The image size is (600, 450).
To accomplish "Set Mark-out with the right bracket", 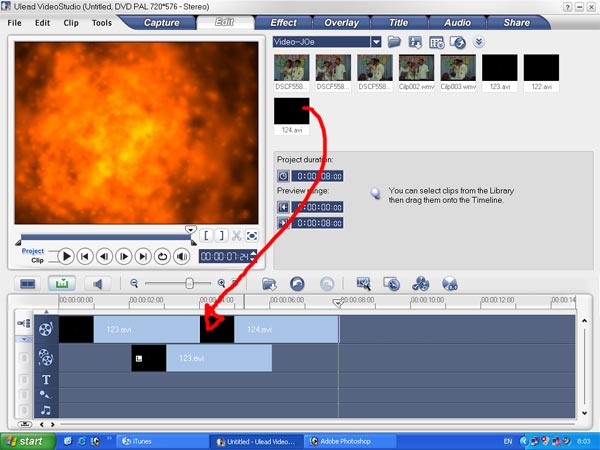I will click(221, 235).
